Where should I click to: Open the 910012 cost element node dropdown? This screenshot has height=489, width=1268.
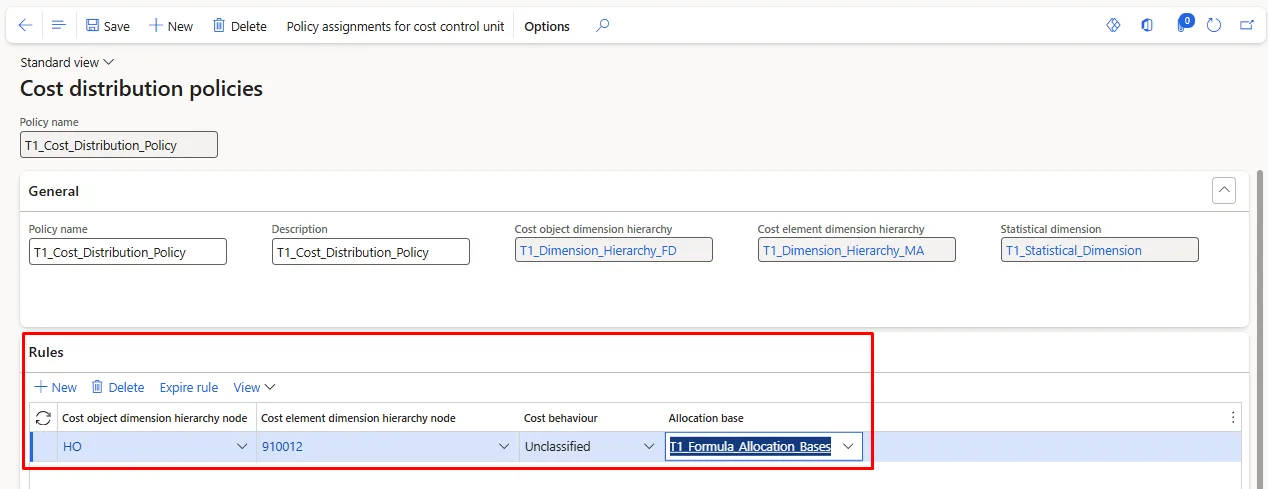click(504, 447)
